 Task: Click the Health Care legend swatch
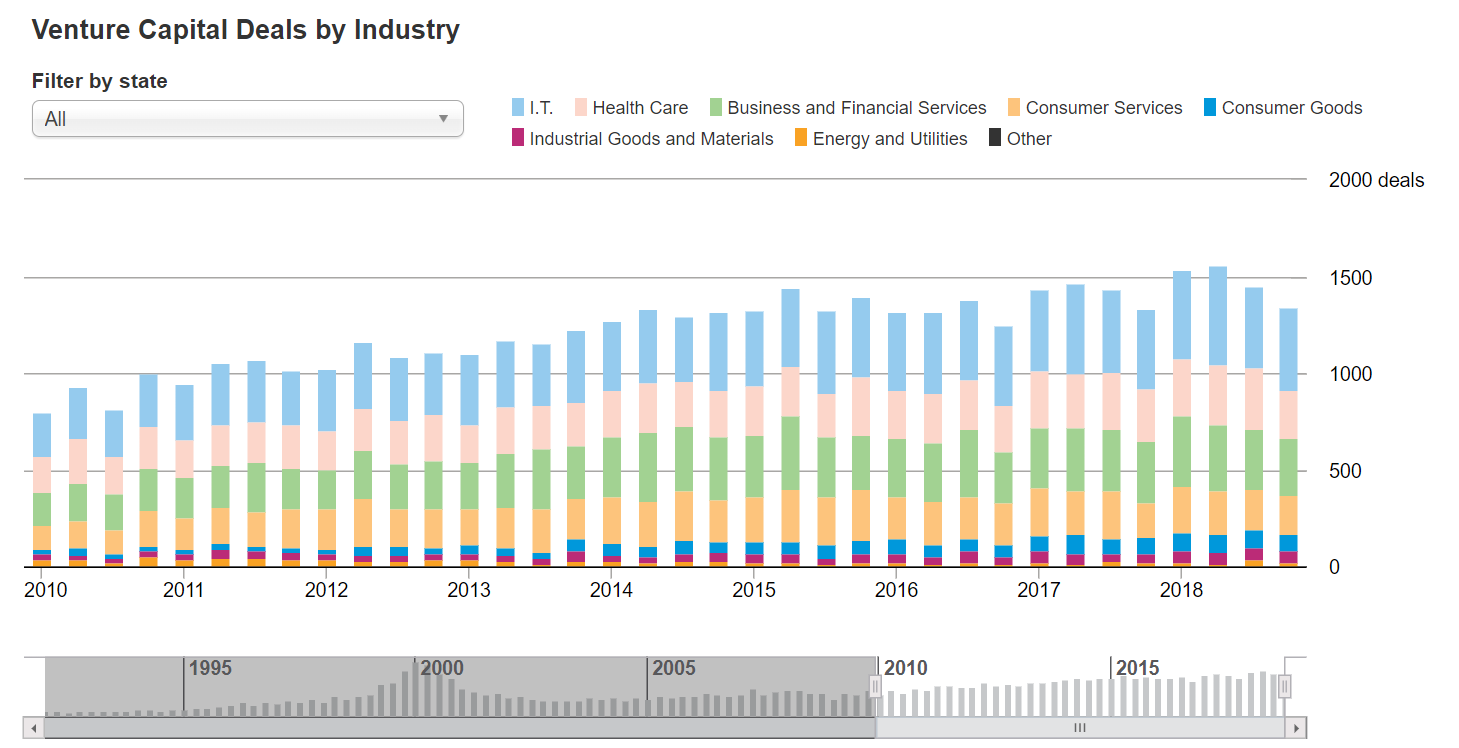(581, 108)
